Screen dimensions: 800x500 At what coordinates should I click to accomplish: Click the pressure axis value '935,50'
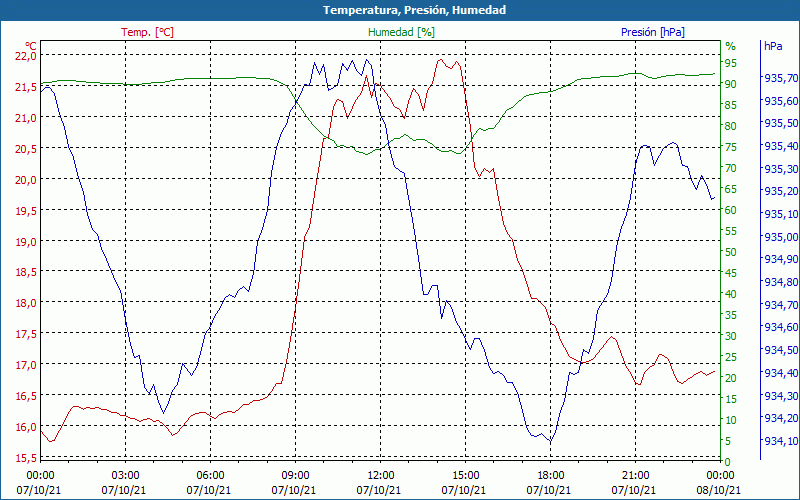781,123
